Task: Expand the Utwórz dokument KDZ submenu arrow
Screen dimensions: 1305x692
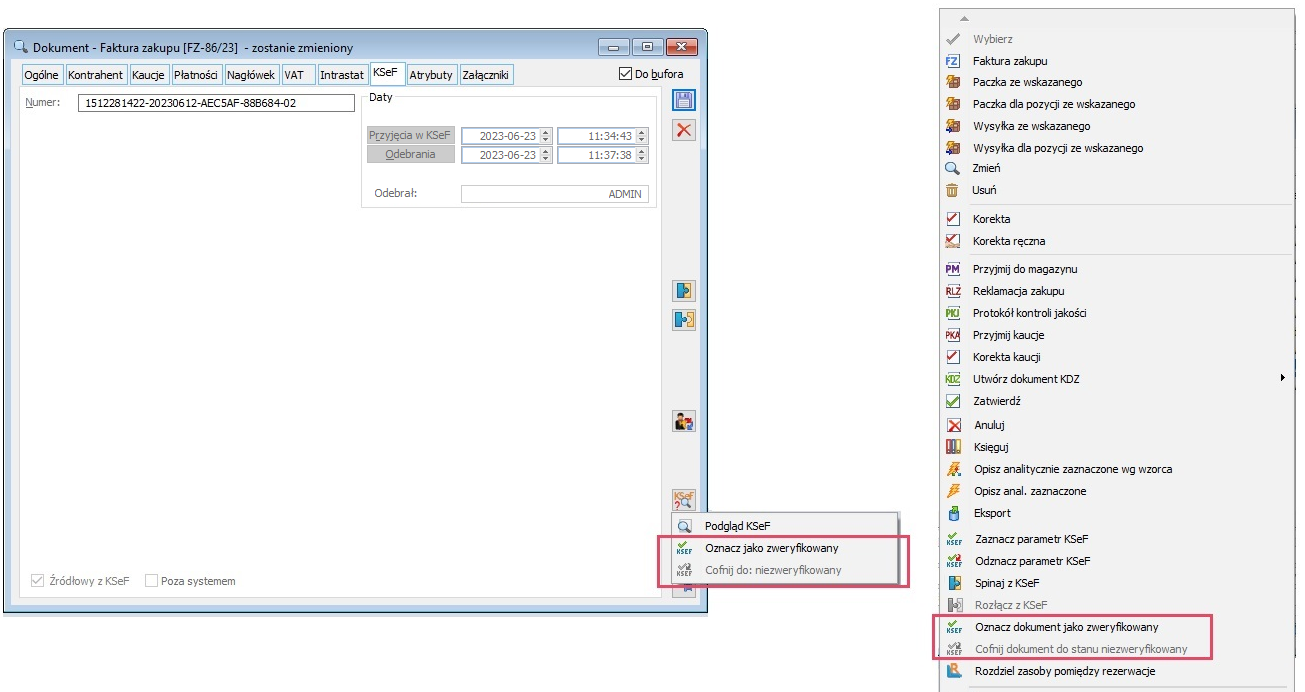Action: coord(1282,378)
